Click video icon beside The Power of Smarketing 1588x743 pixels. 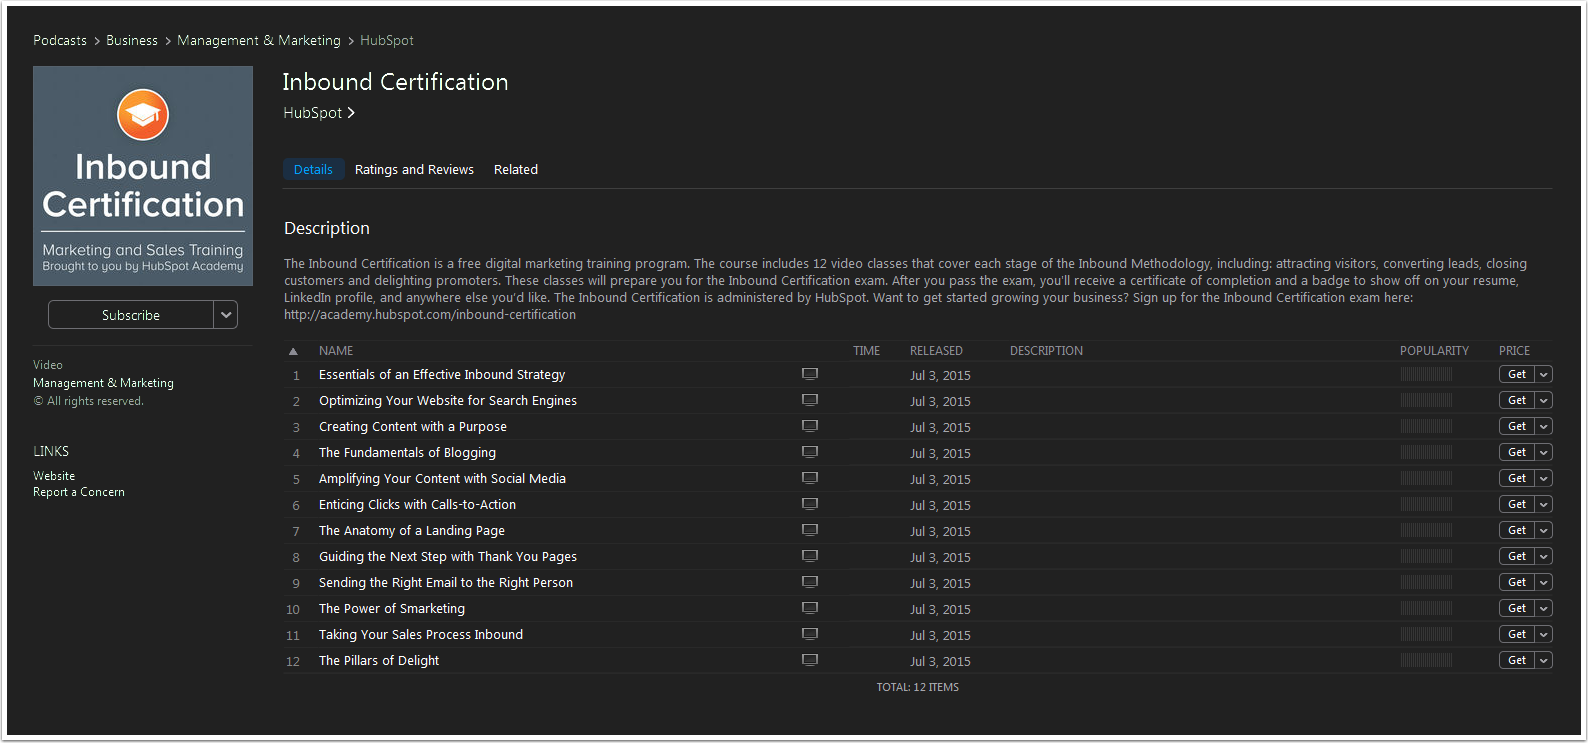click(x=810, y=608)
